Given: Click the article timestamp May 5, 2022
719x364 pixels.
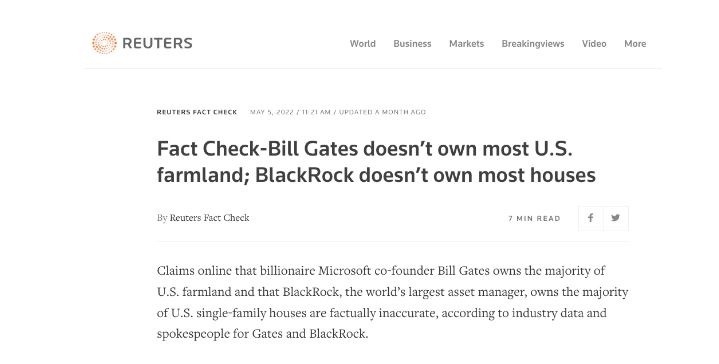Looking at the screenshot, I should tap(271, 112).
